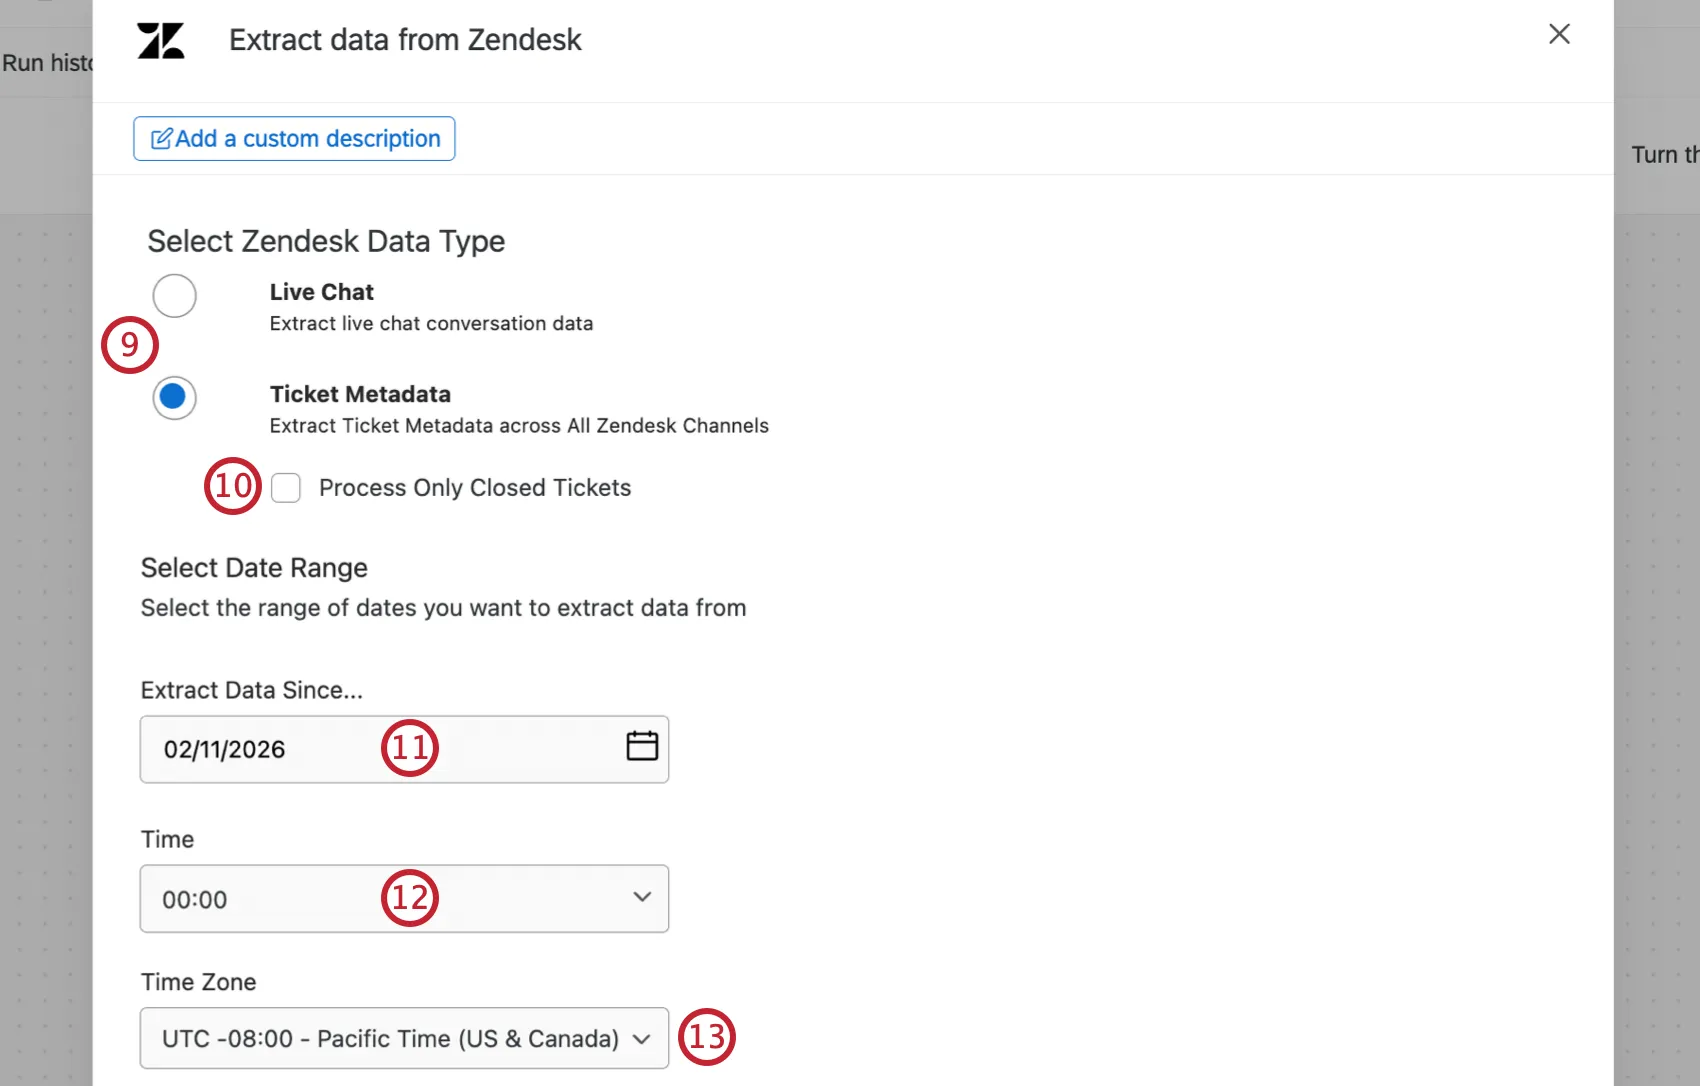The image size is (1700, 1086).
Task: Click the Run history label
Action: (x=48, y=62)
